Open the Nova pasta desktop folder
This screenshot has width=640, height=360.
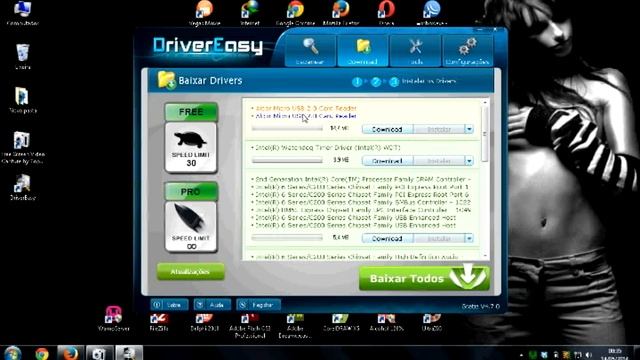(22, 100)
